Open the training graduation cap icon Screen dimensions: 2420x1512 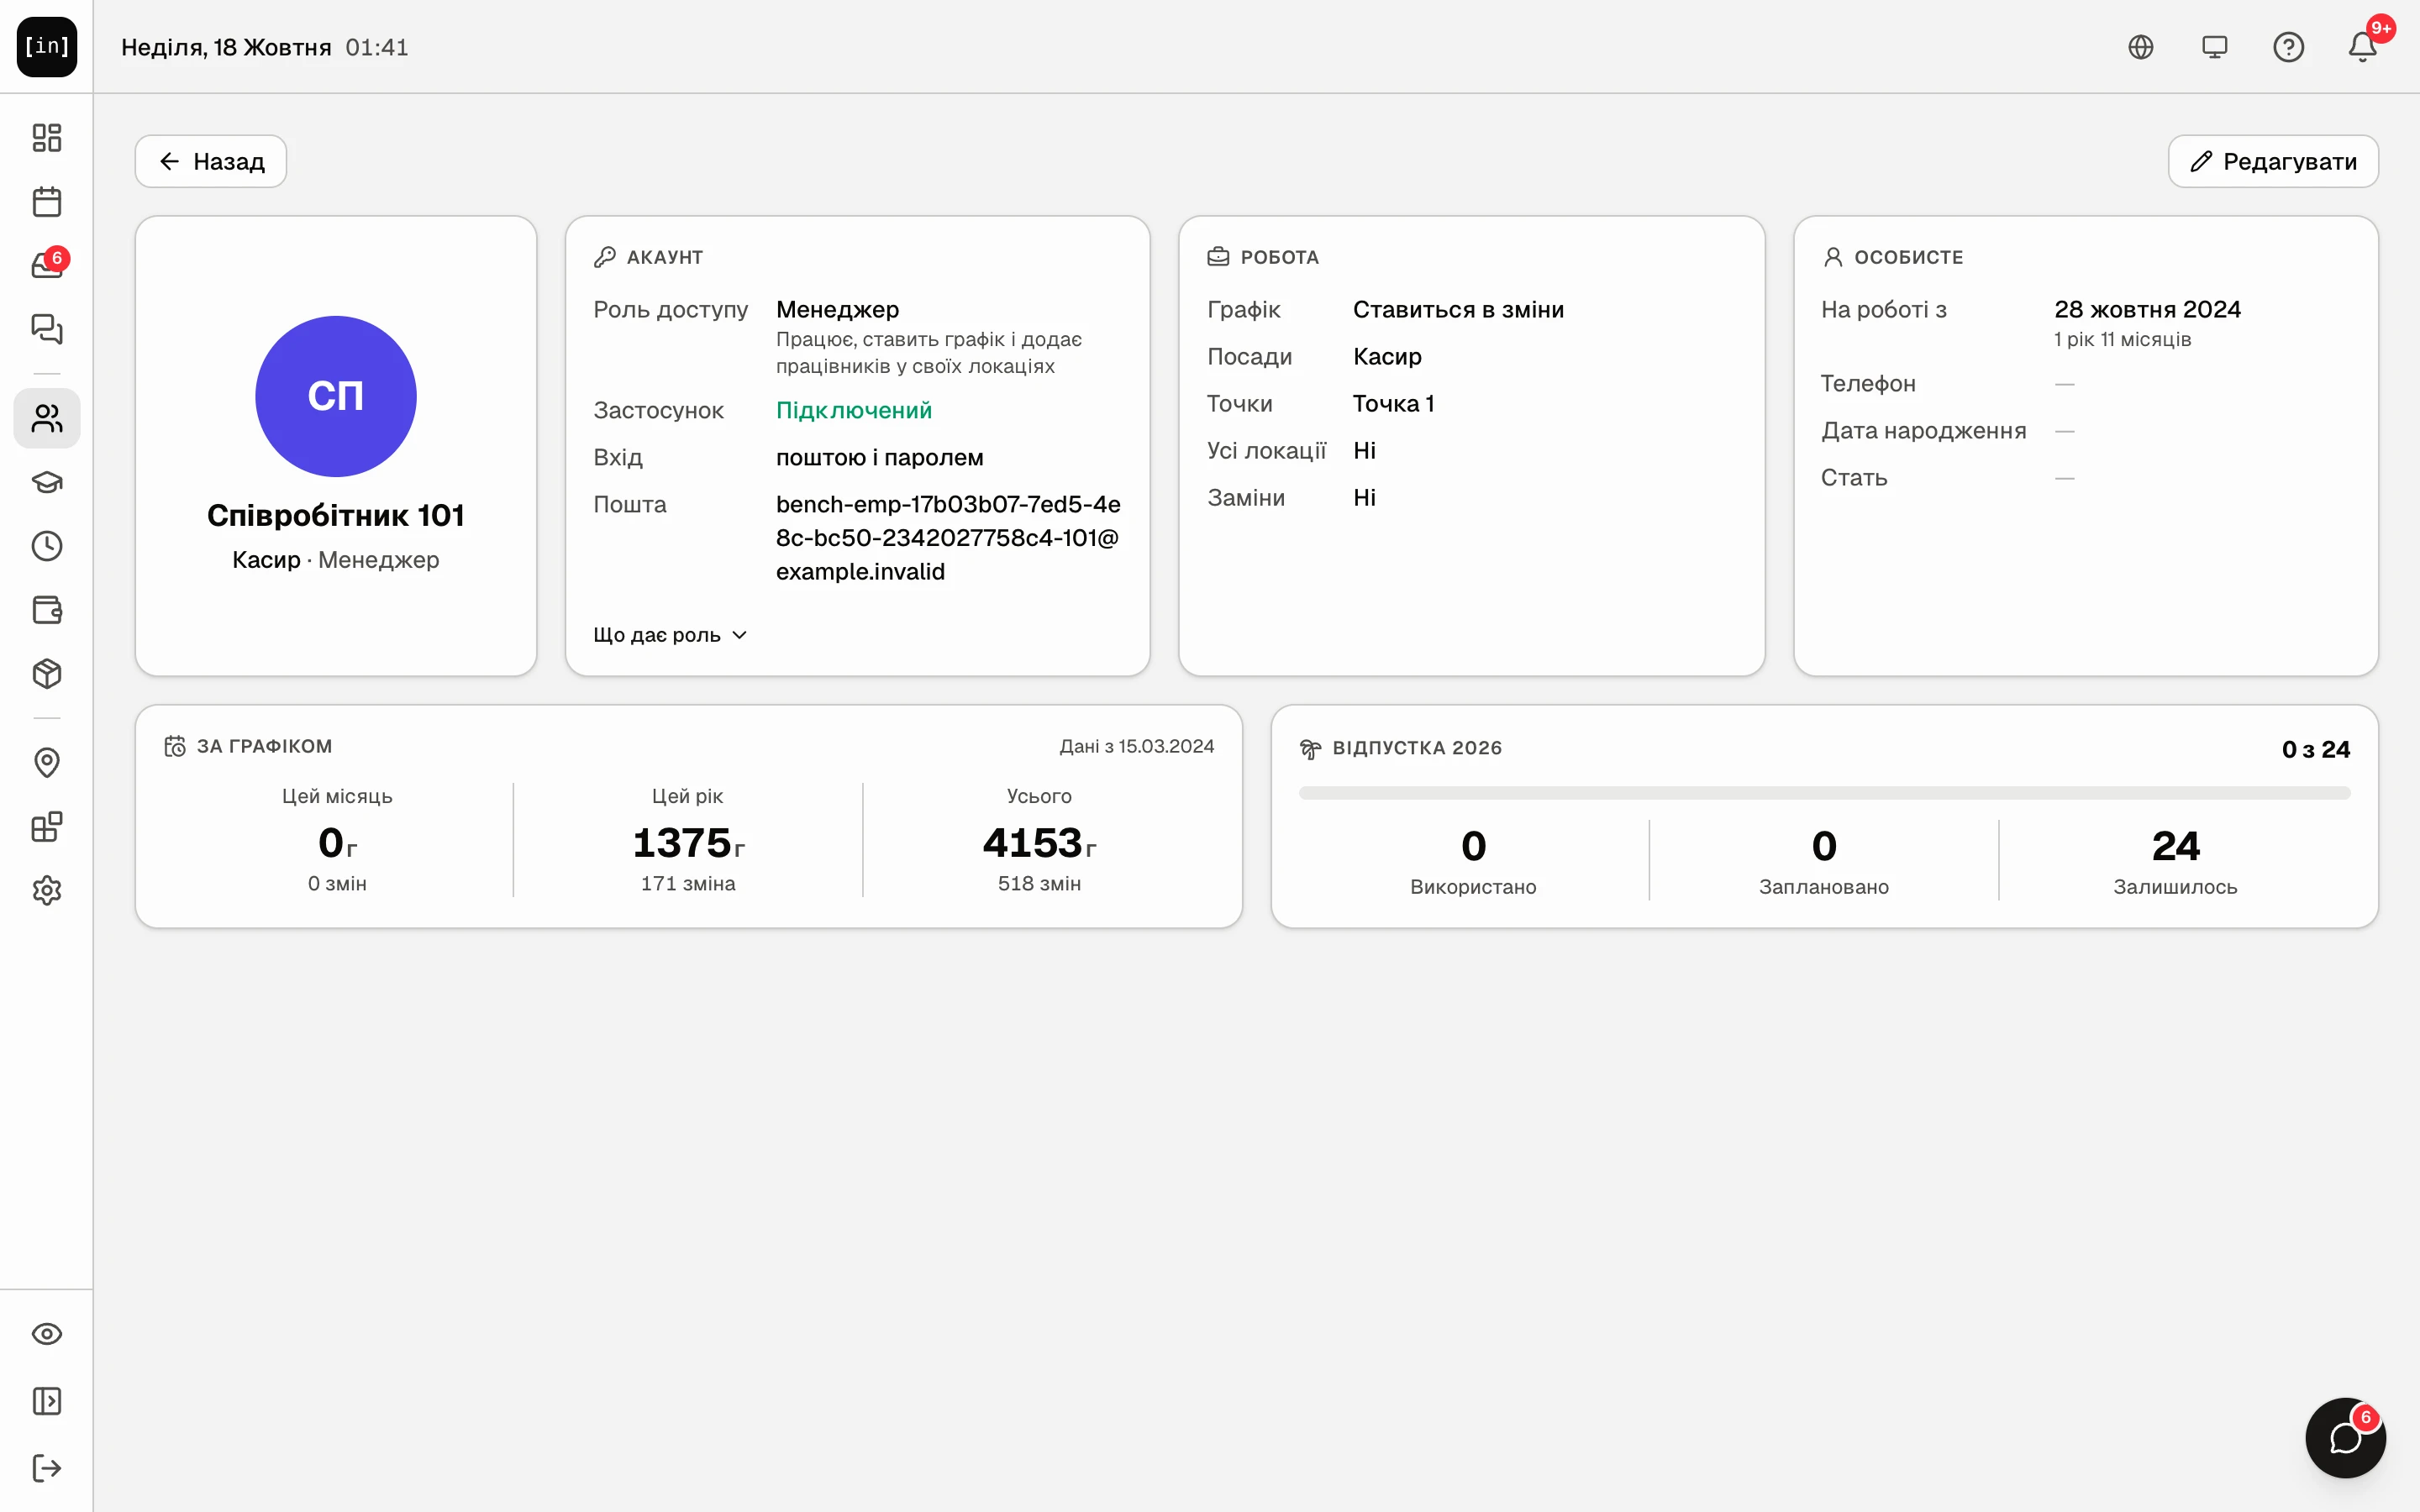coord(47,482)
